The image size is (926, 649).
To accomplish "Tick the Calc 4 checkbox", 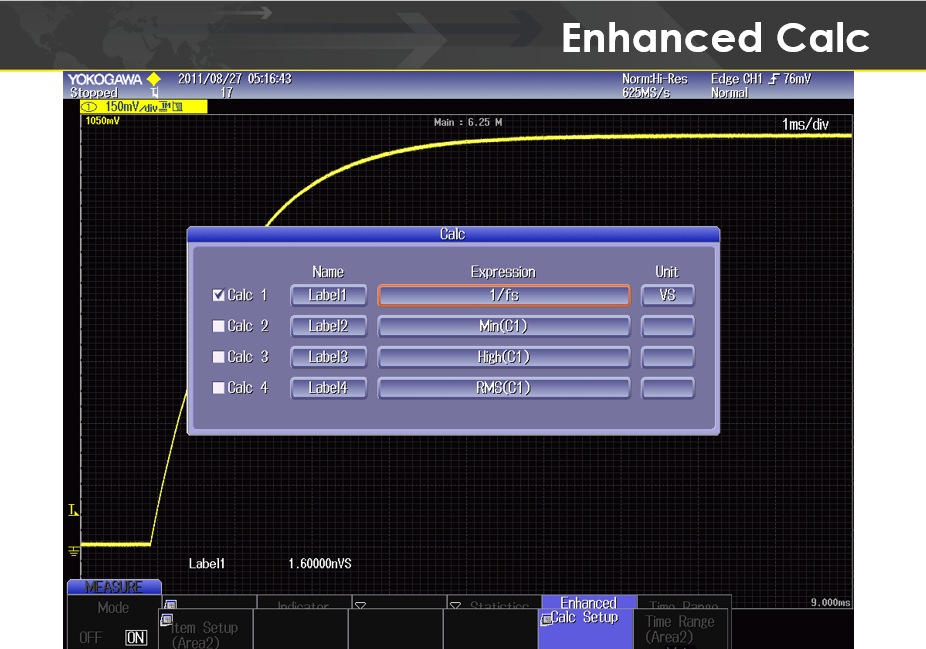I will pos(218,388).
